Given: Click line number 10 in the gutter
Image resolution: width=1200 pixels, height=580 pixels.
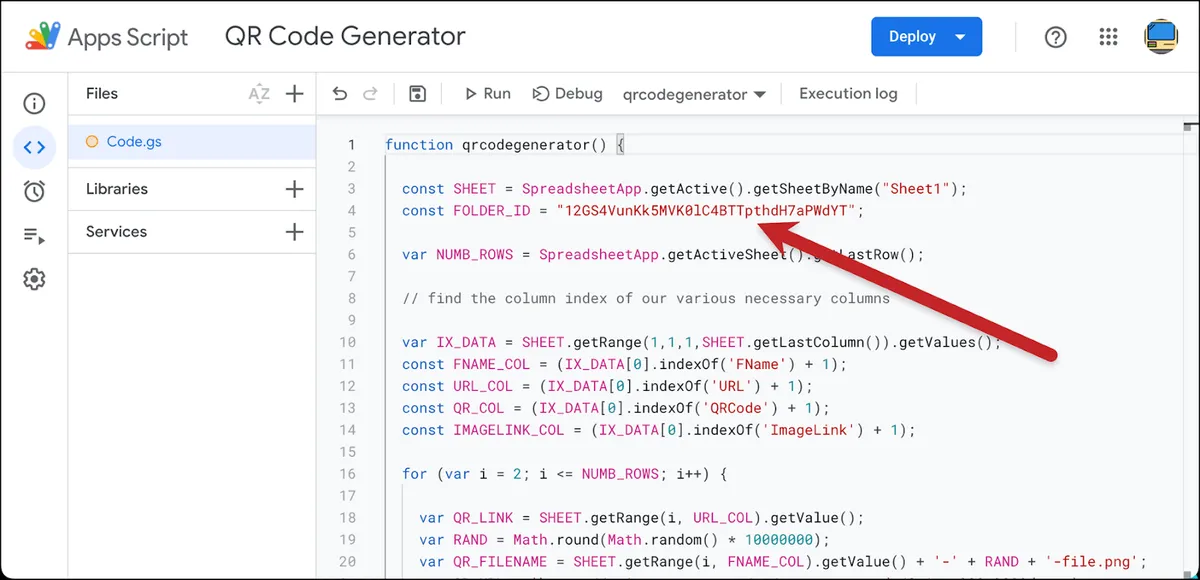Looking at the screenshot, I should pos(348,343).
